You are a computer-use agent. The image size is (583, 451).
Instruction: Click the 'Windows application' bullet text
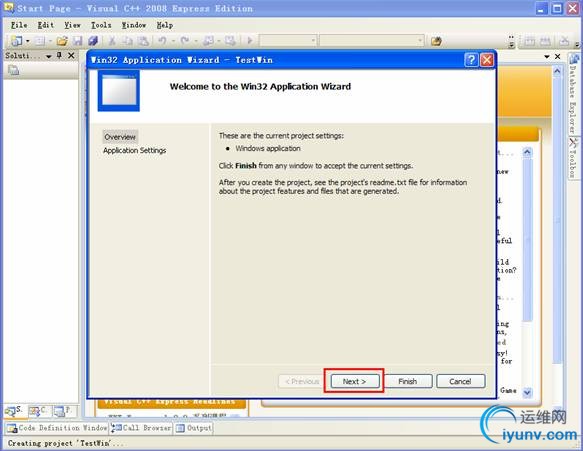pos(268,148)
